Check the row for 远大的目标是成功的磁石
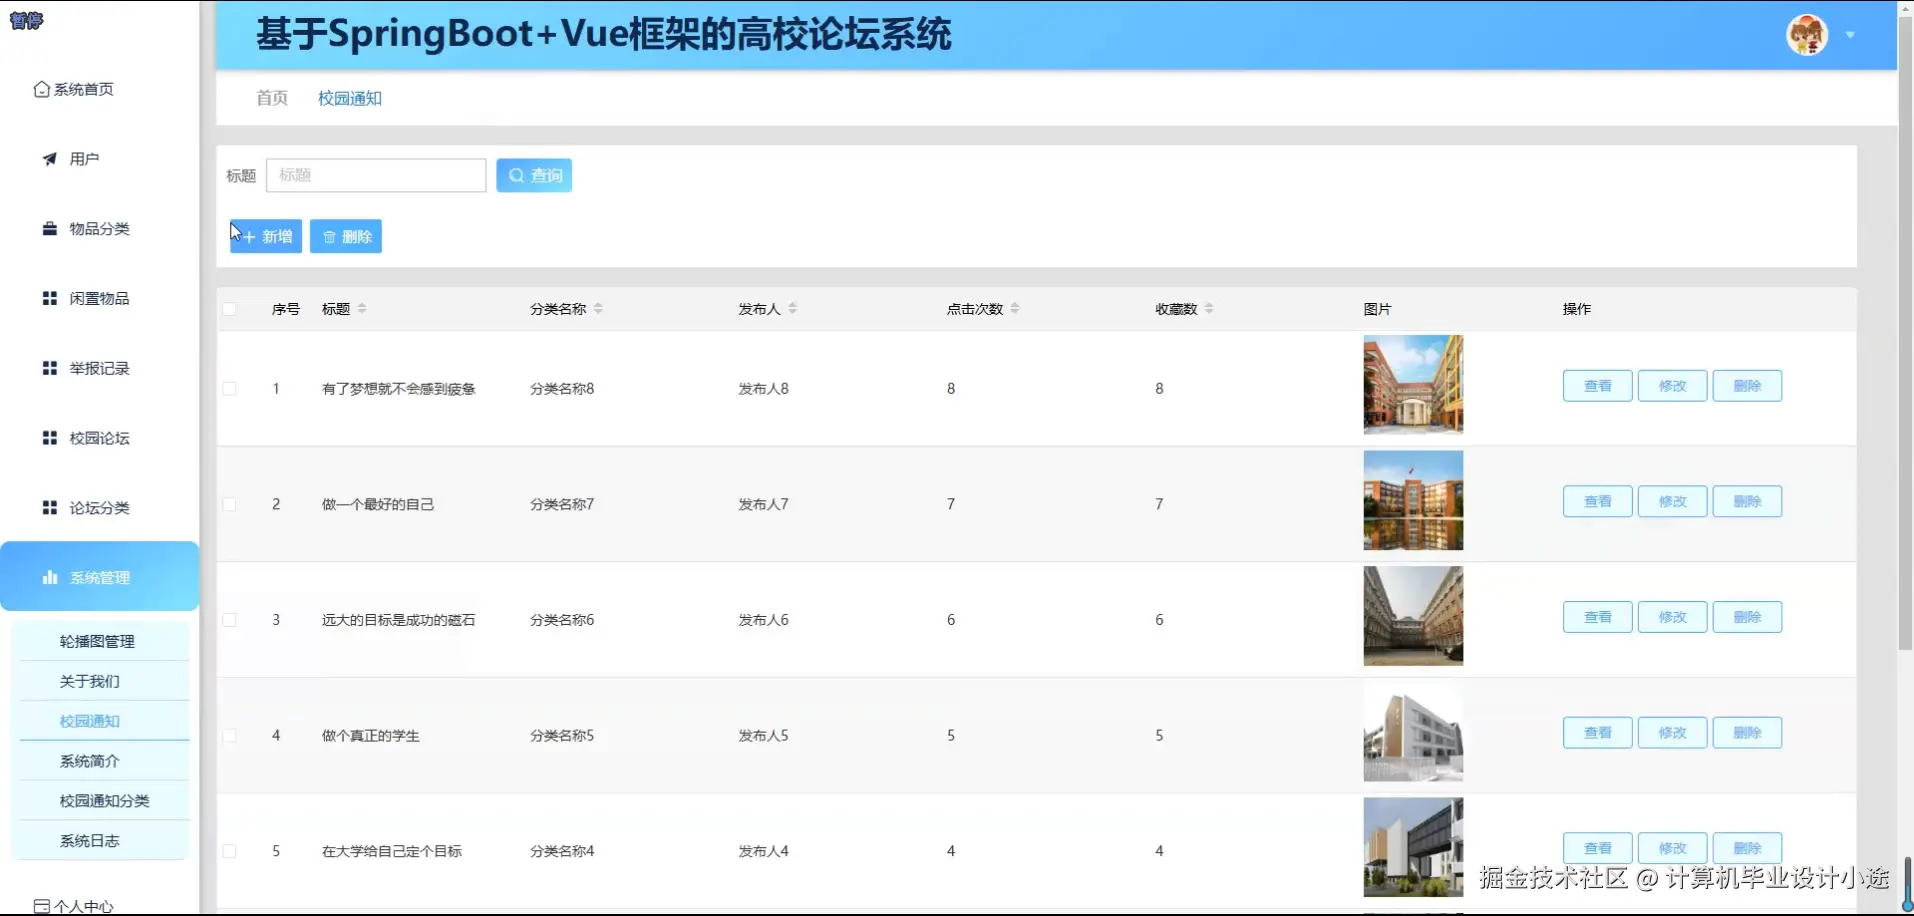Image resolution: width=1914 pixels, height=916 pixels. 229,620
